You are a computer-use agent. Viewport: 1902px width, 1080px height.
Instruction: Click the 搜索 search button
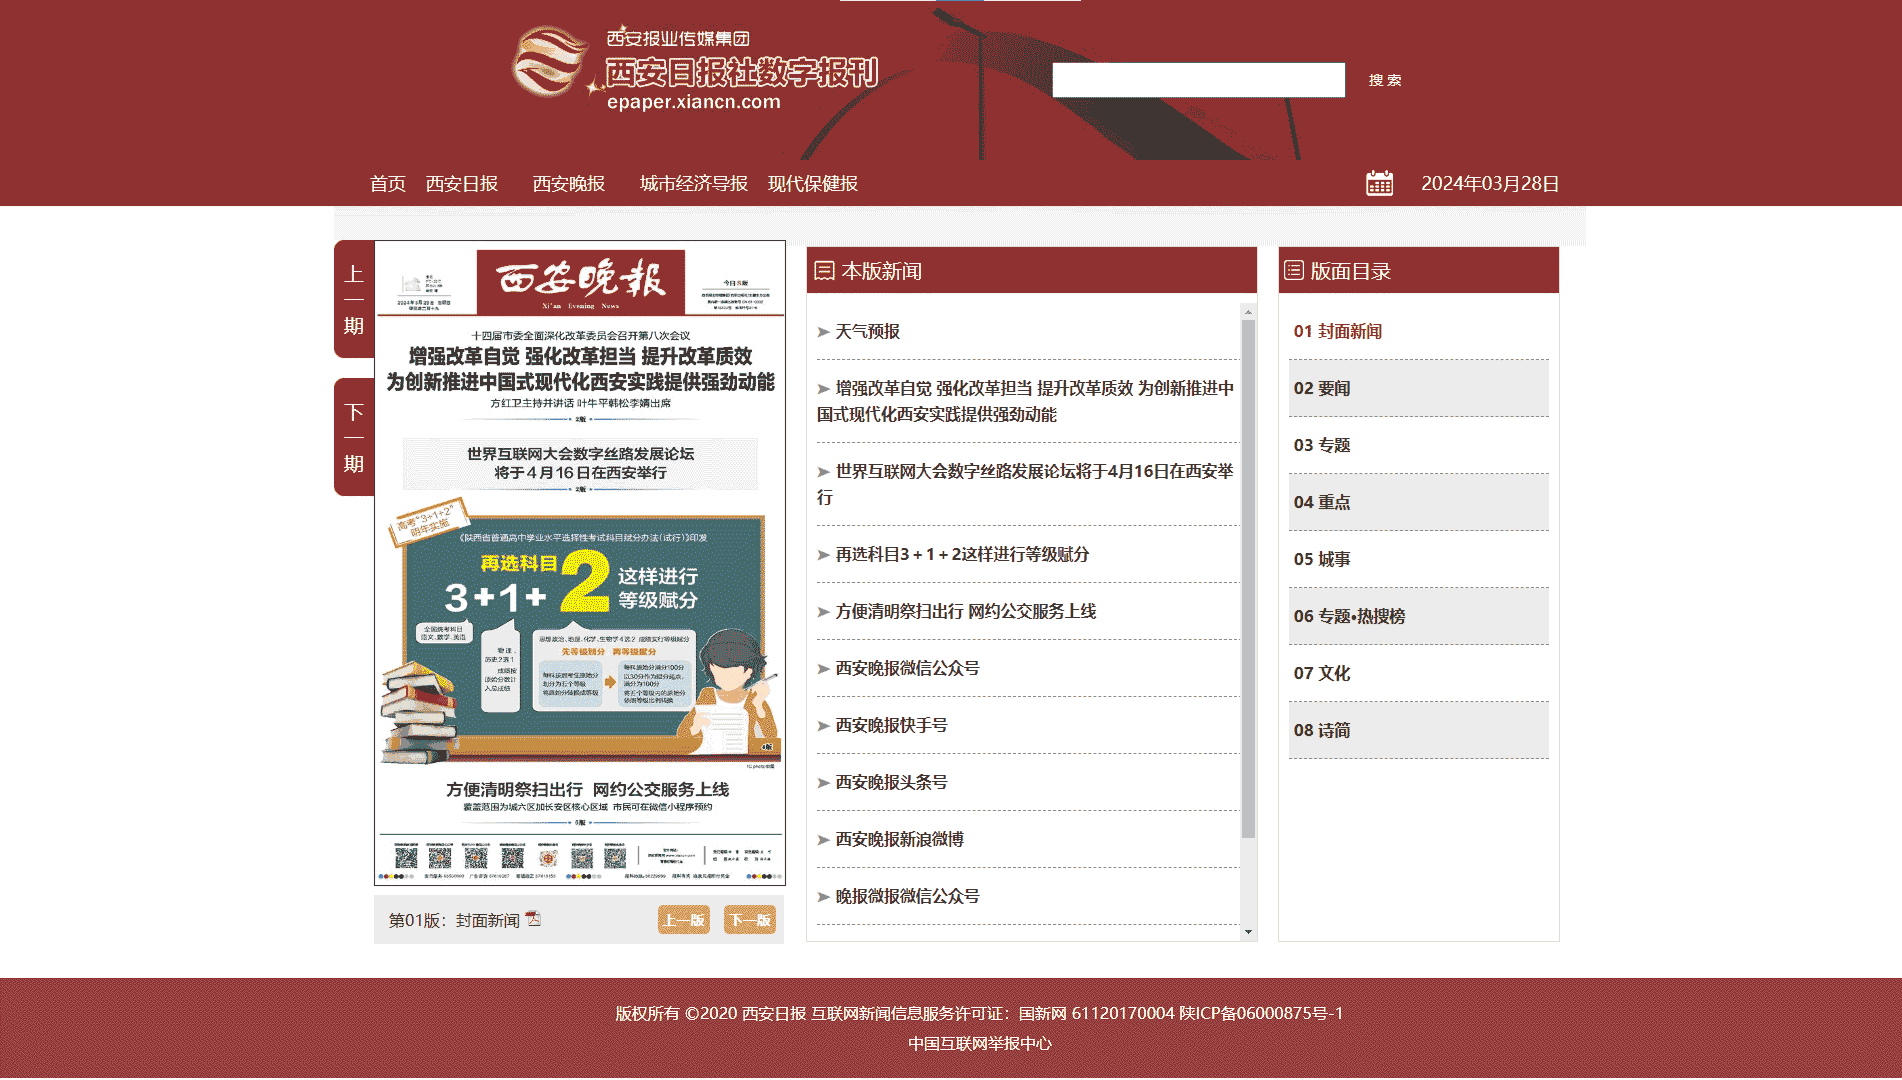[1385, 80]
